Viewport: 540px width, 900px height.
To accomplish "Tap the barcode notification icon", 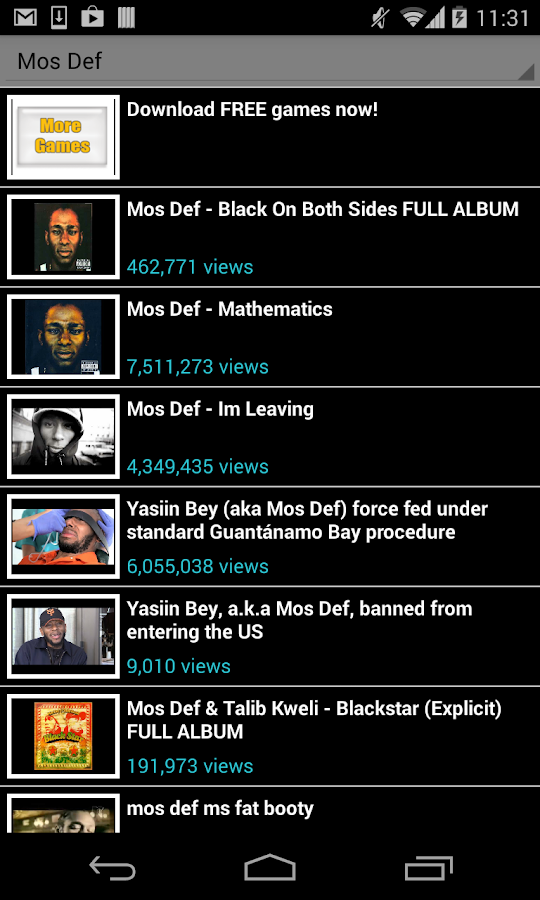I will [x=126, y=18].
